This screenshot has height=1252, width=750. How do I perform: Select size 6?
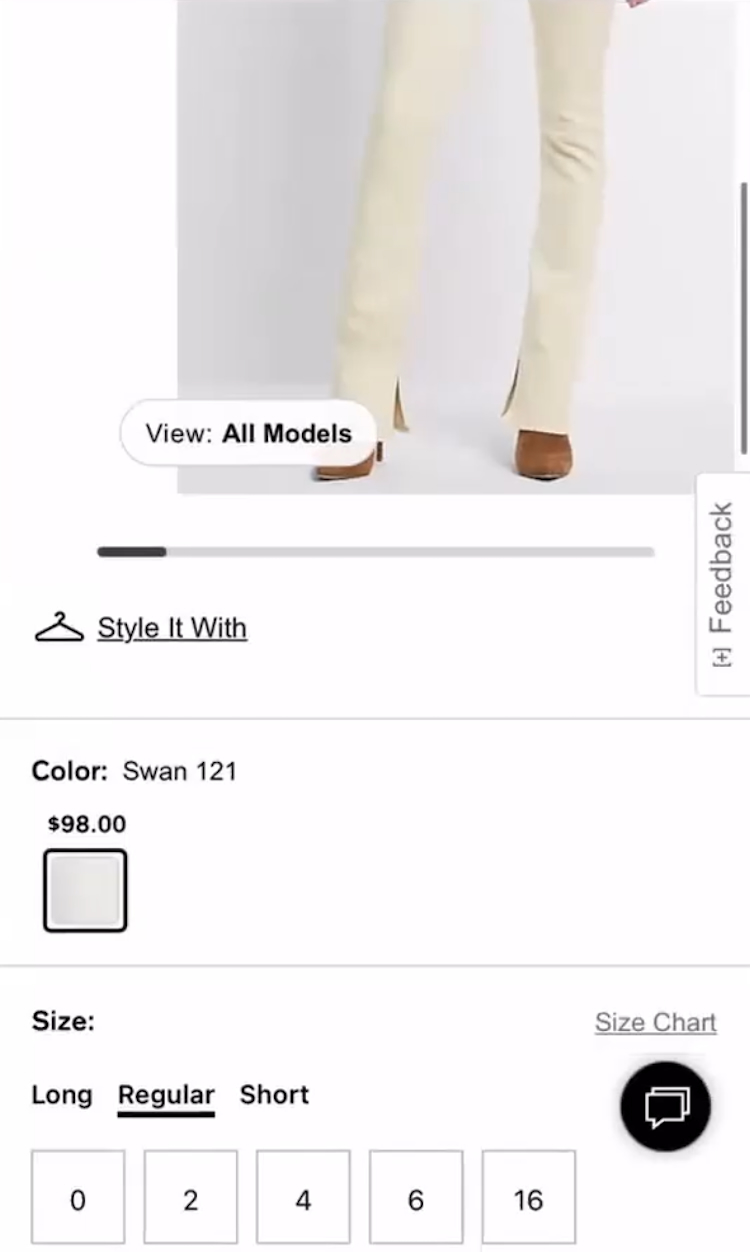416,1197
